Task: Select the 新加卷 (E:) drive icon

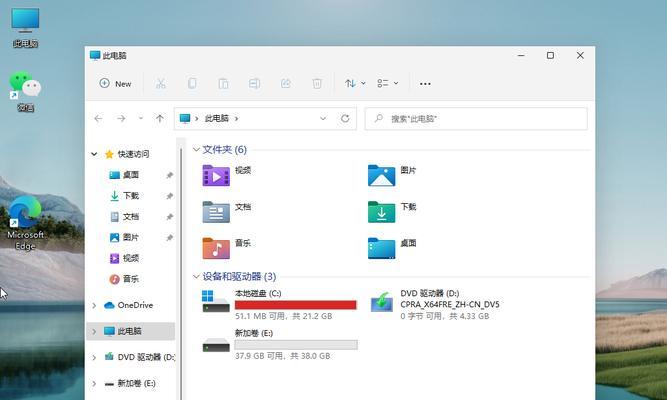Action: (216, 345)
